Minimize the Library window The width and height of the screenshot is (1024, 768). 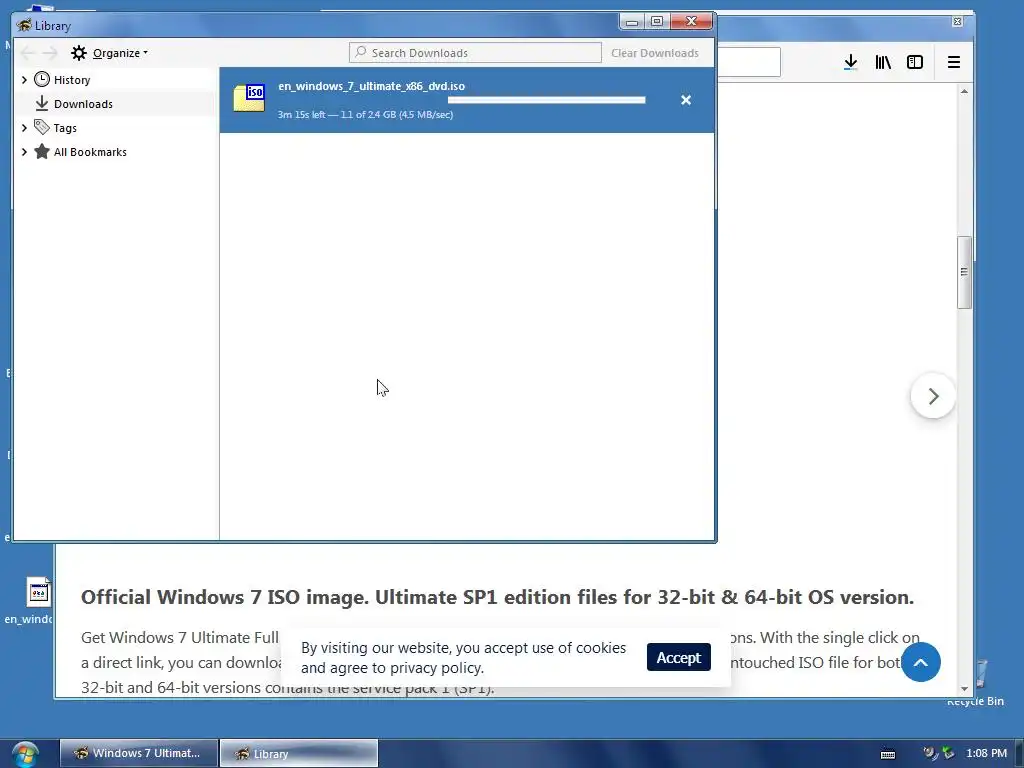632,22
